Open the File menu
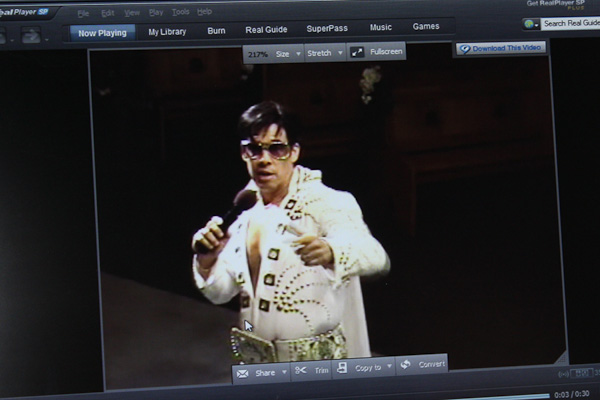The height and width of the screenshot is (400, 600). coord(83,13)
